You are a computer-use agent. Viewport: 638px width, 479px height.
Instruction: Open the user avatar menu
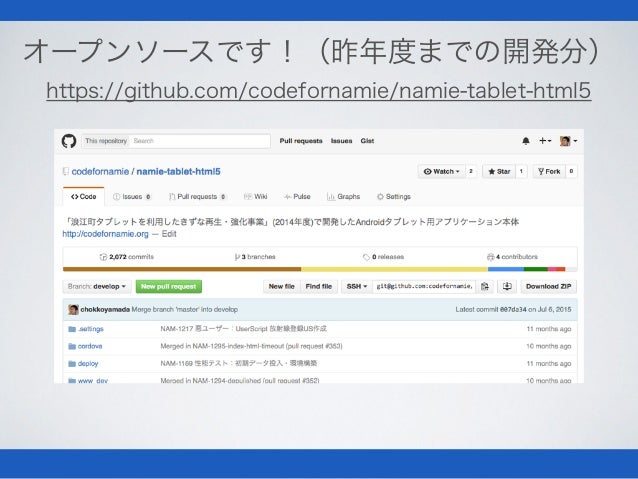point(568,141)
